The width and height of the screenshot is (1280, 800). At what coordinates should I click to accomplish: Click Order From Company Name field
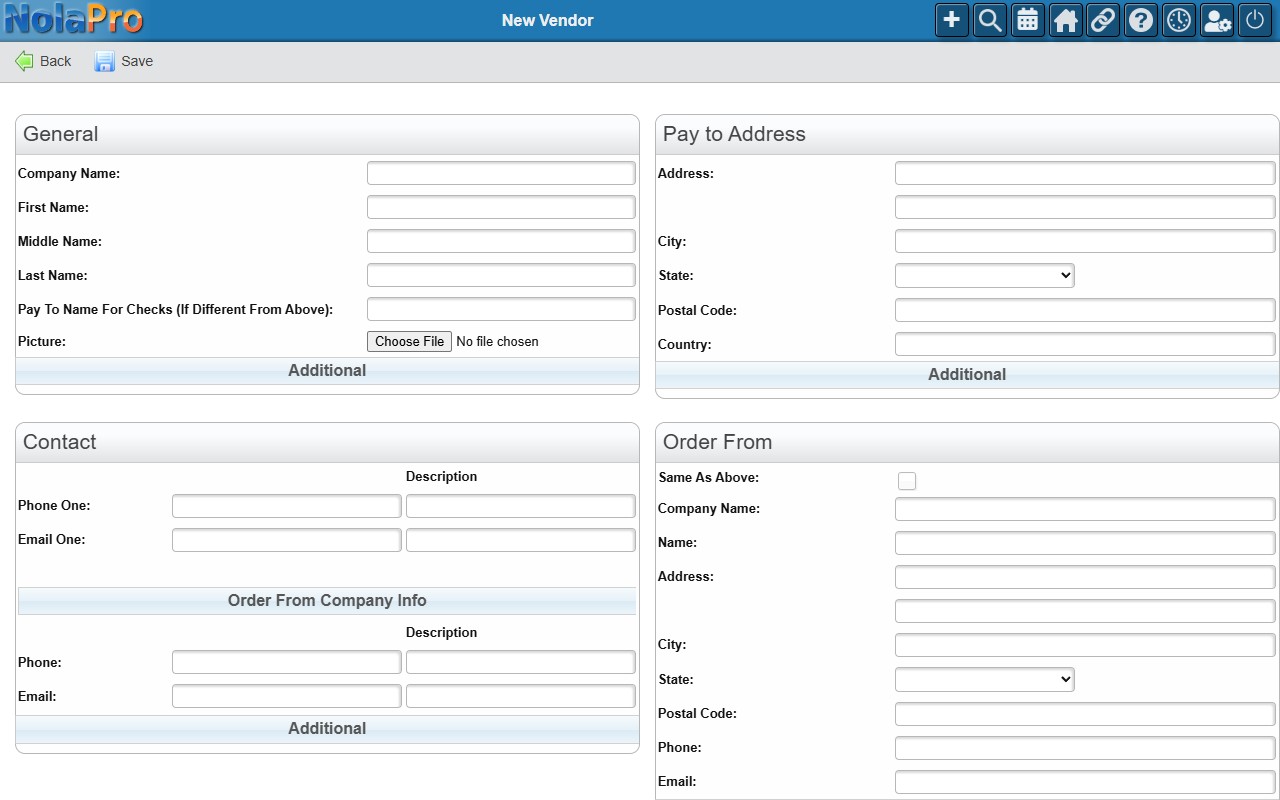[x=1085, y=509]
